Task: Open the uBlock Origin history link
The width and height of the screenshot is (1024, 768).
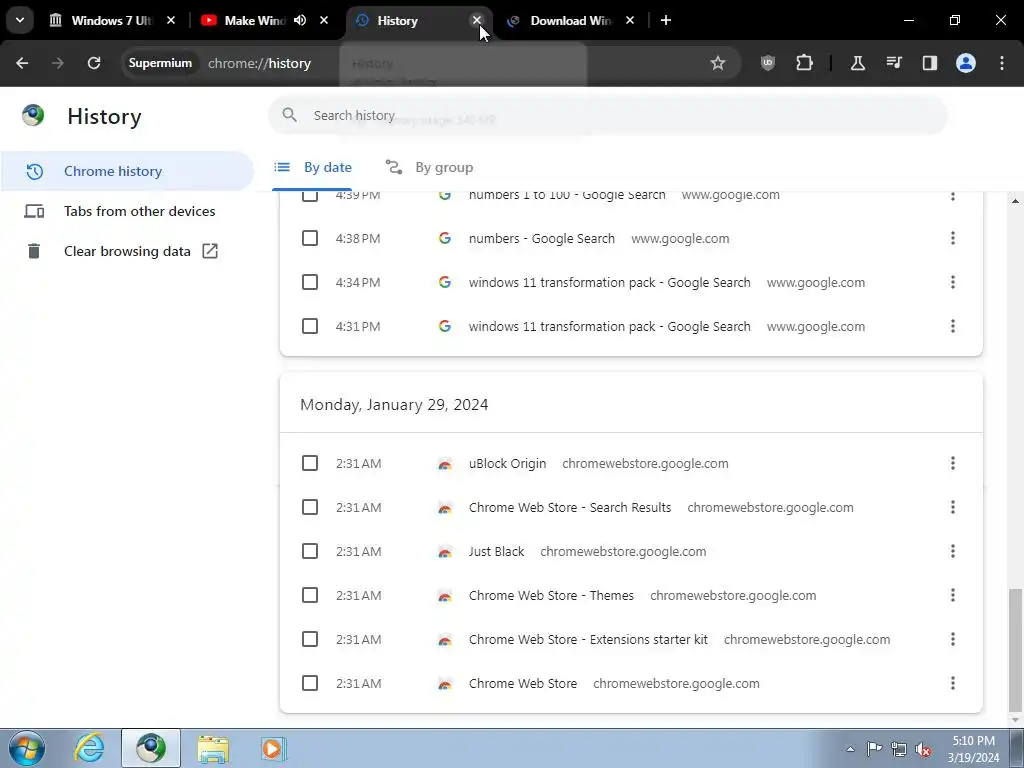Action: click(507, 463)
